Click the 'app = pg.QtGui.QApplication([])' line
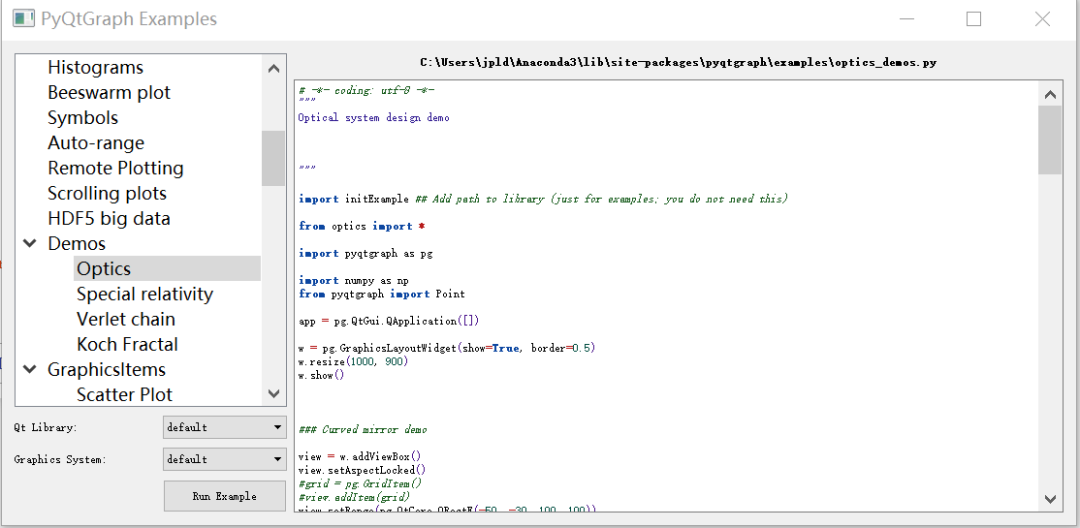Image resolution: width=1080 pixels, height=528 pixels. [388, 321]
